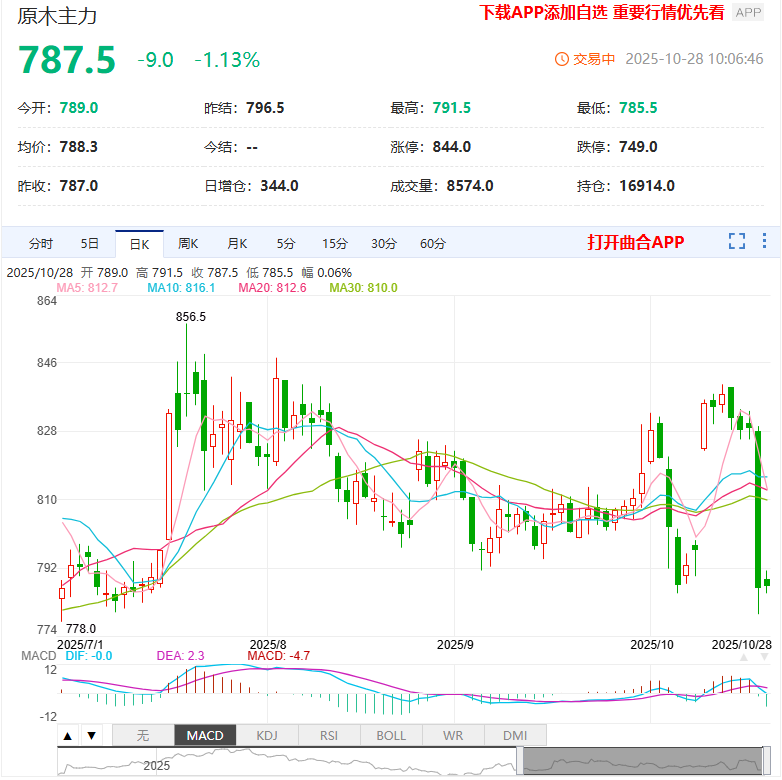The width and height of the screenshot is (782, 780).
Task: Switch to the 月K monthly chart
Action: 237,243
